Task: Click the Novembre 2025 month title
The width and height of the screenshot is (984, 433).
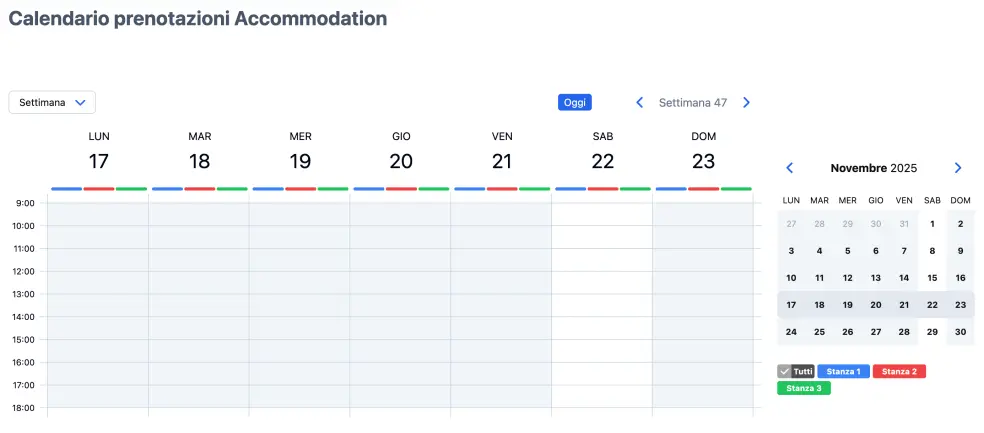Action: click(873, 168)
